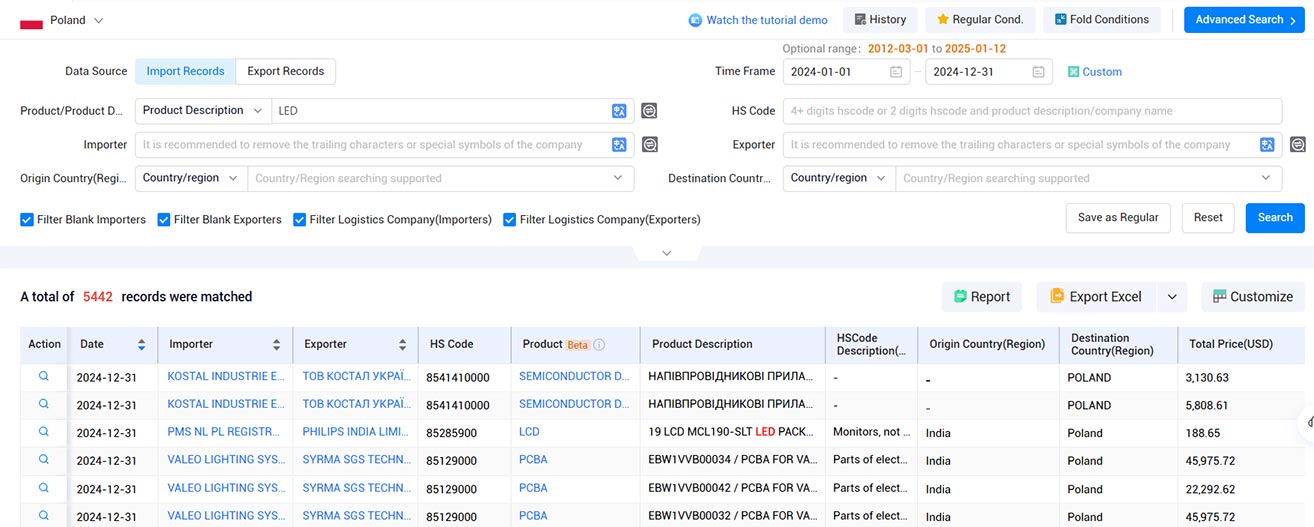View details of PMS NL PL record
This screenshot has height=527, width=1314.
[x=44, y=432]
